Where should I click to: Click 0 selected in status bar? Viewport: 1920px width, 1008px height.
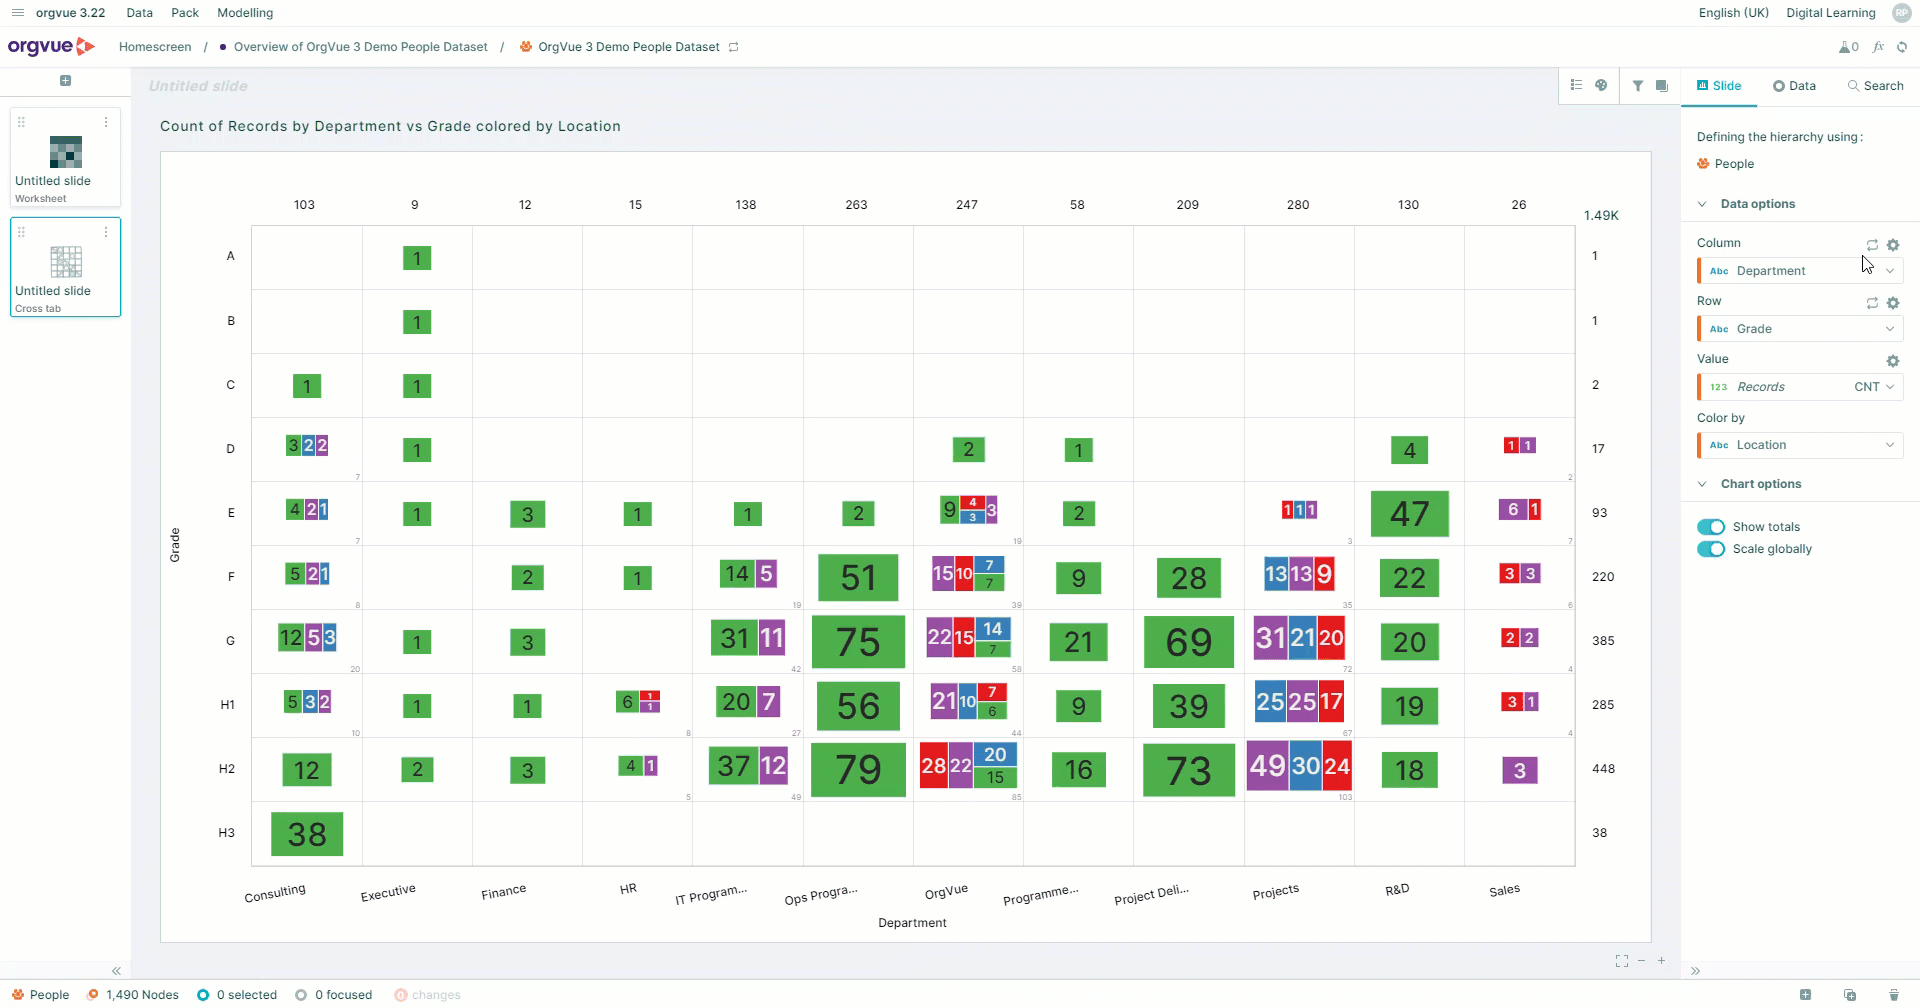pyautogui.click(x=237, y=995)
